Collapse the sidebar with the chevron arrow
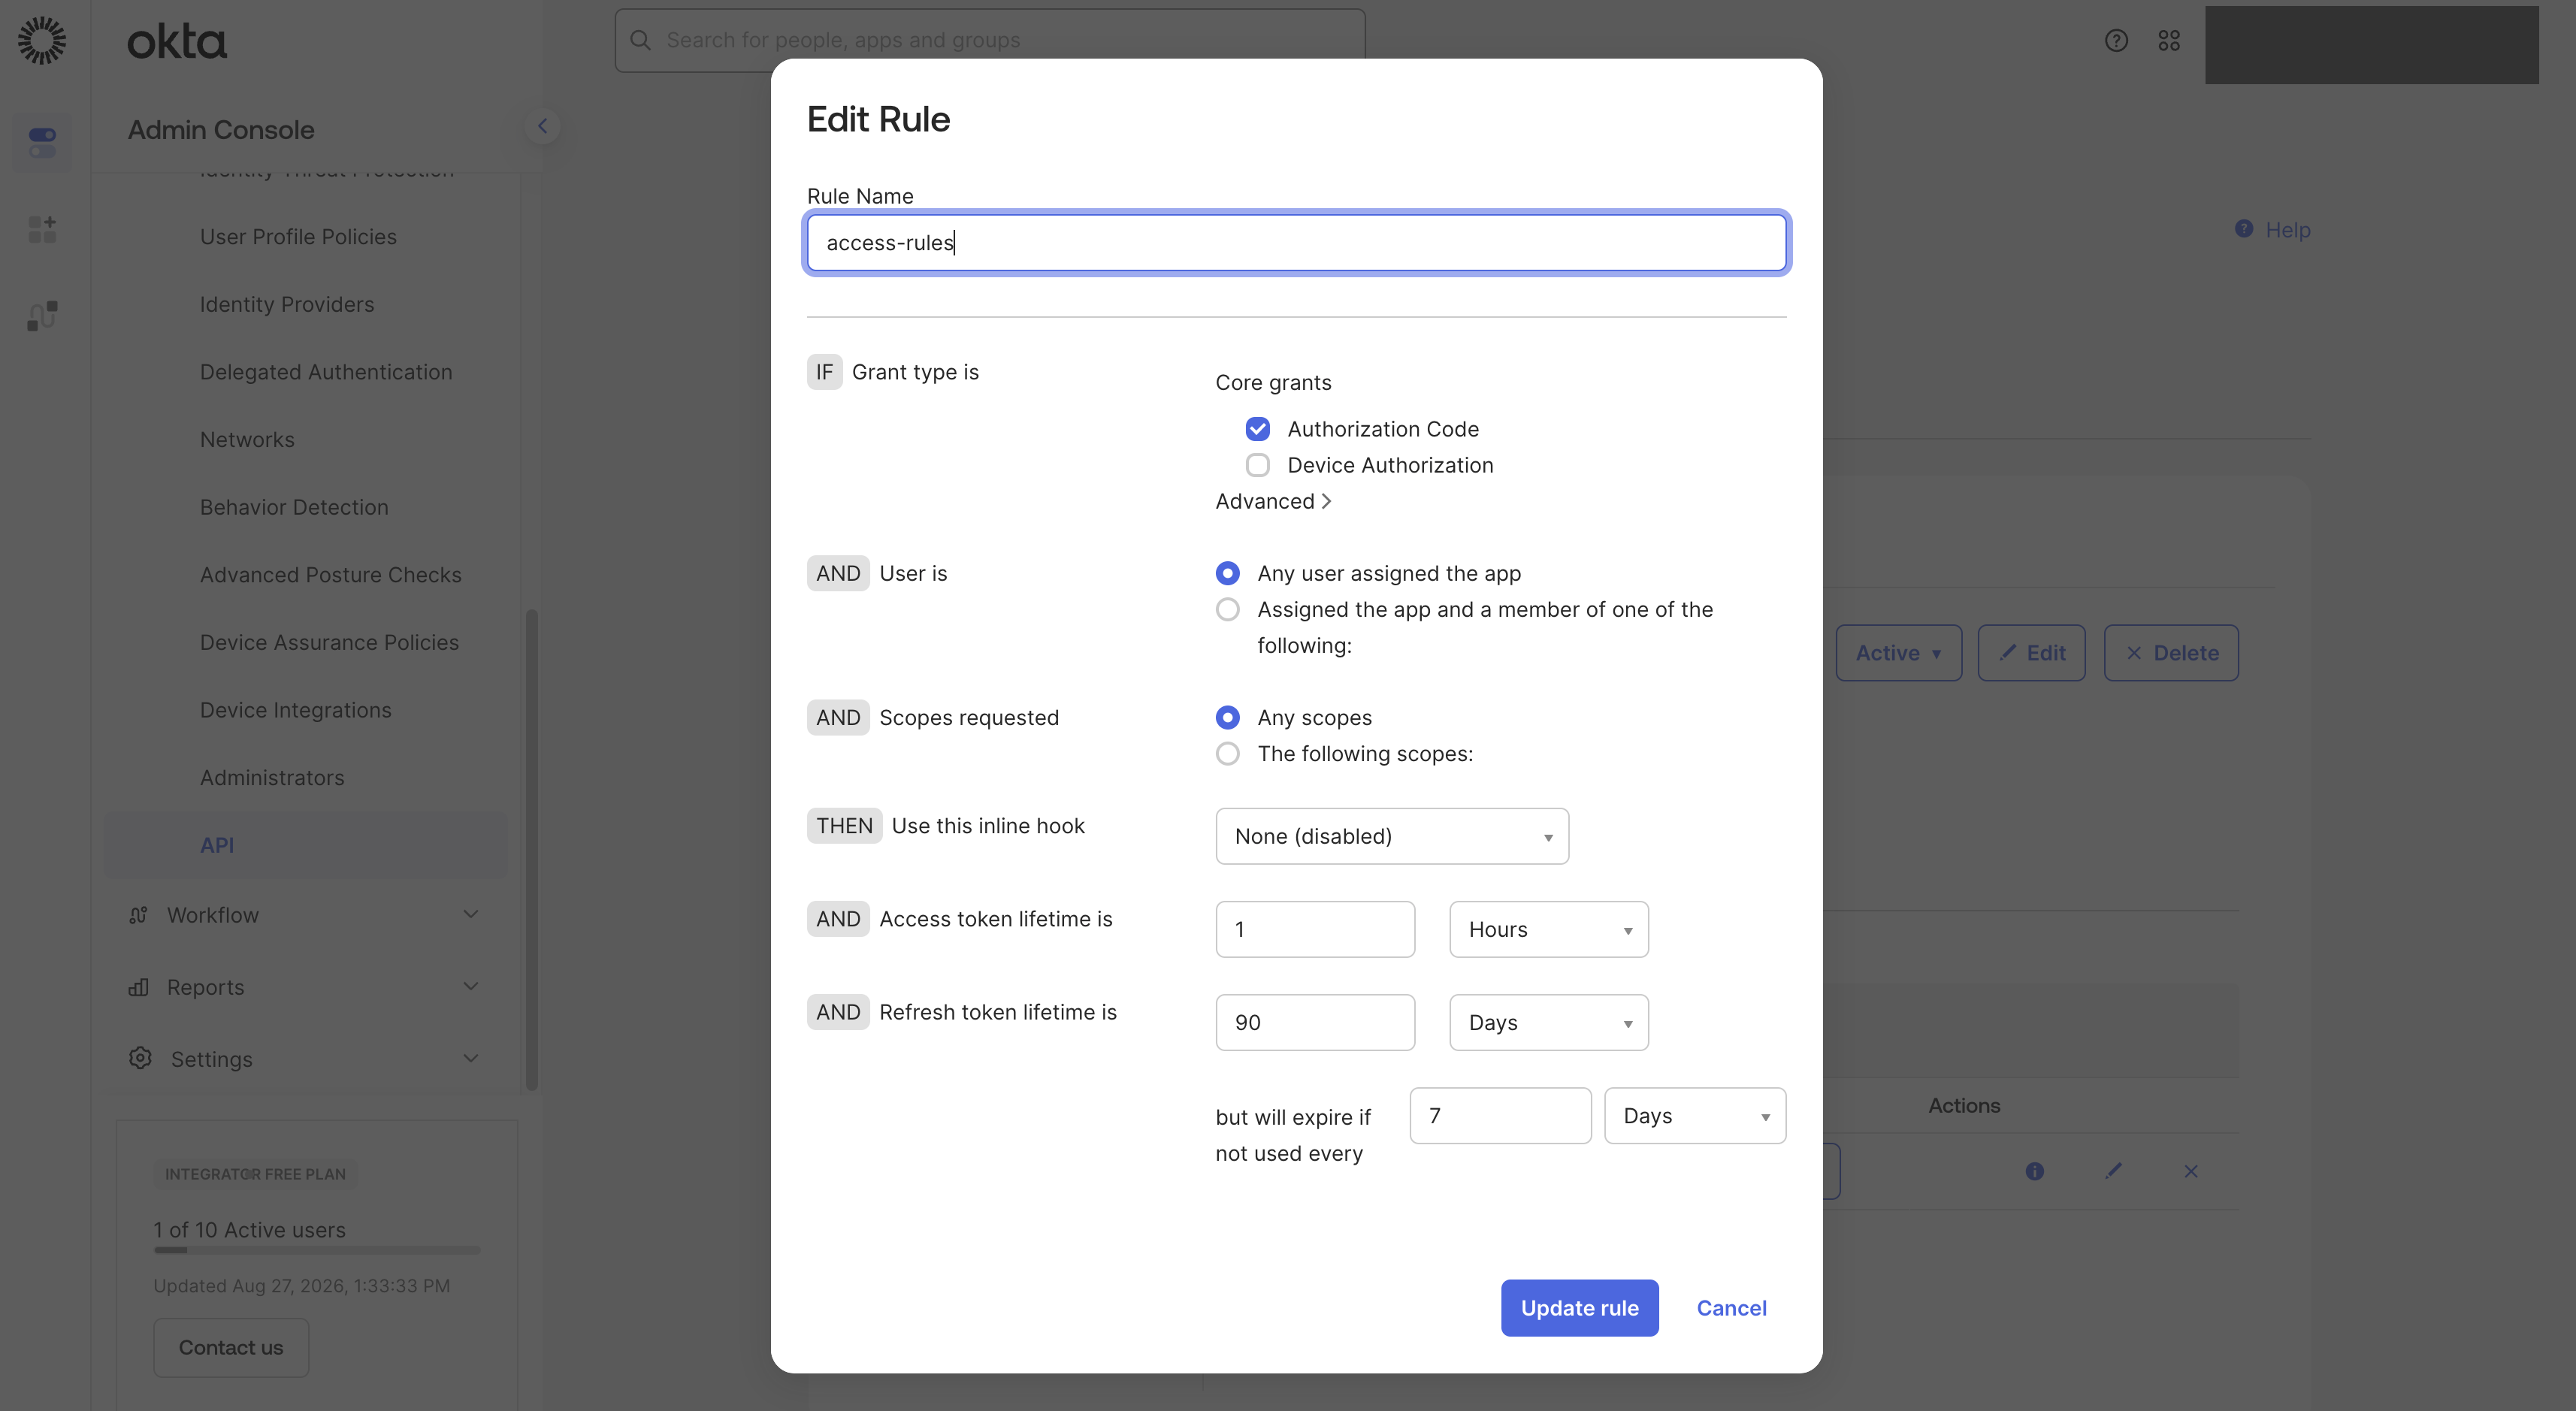 point(542,126)
